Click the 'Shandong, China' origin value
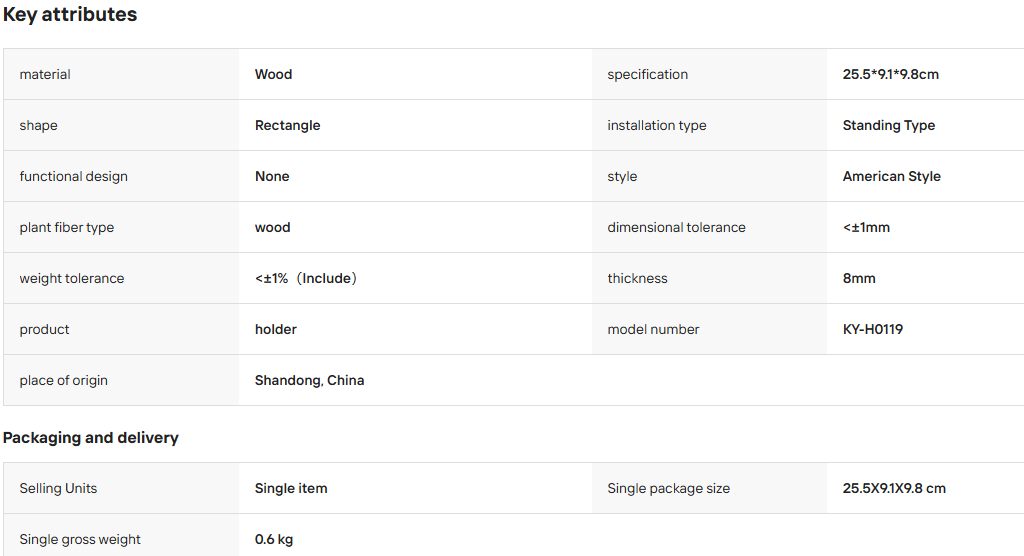The height and width of the screenshot is (556, 1024). (x=310, y=380)
